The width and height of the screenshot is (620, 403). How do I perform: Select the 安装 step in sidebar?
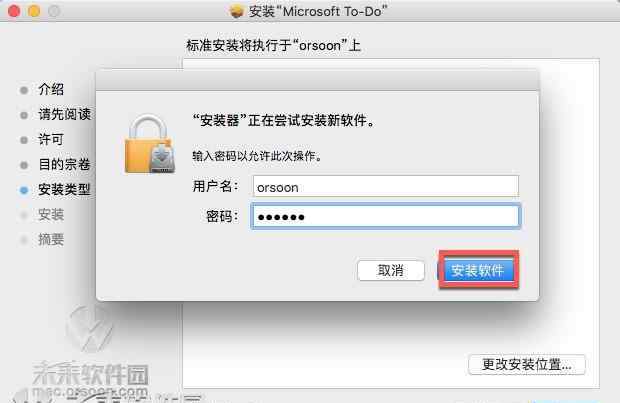pyautogui.click(x=51, y=215)
